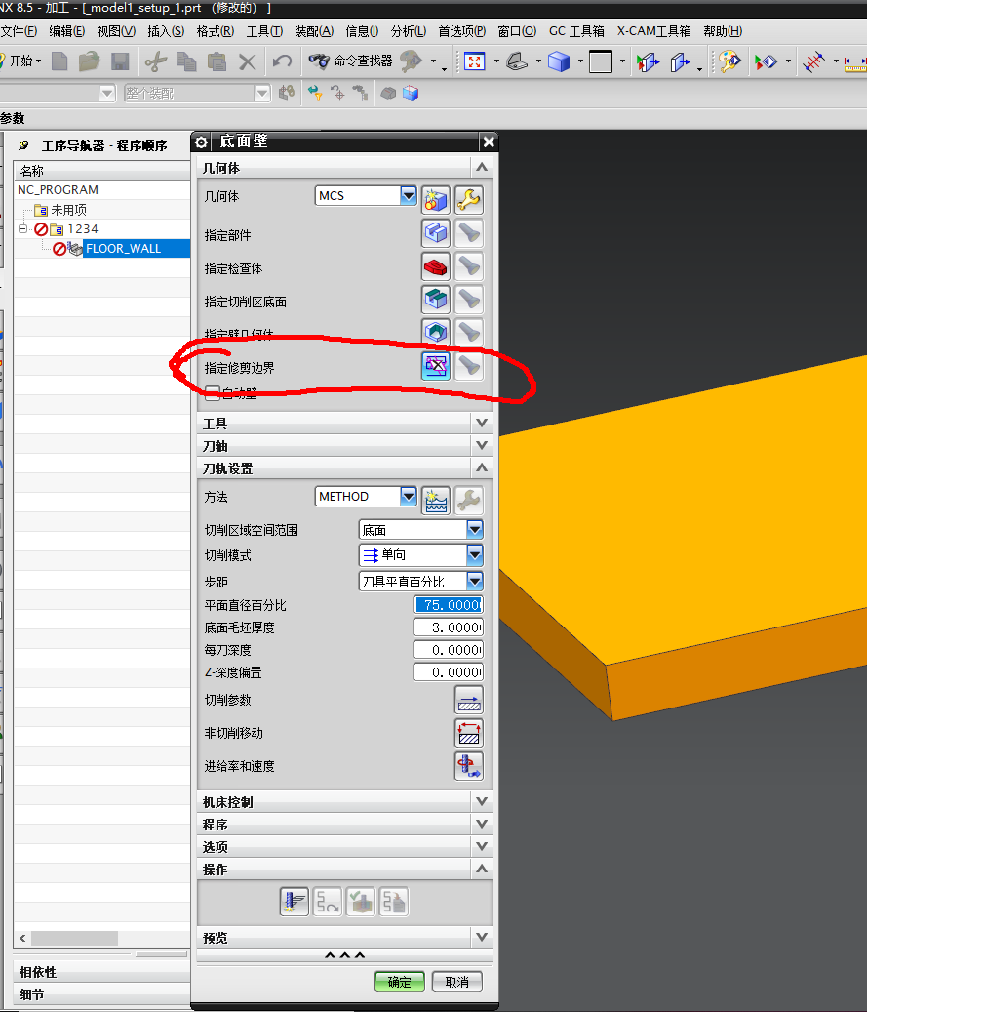Viewport: 998px width, 1012px height.
Task: Click the red 指定检查体 check body icon
Action: click(435, 268)
